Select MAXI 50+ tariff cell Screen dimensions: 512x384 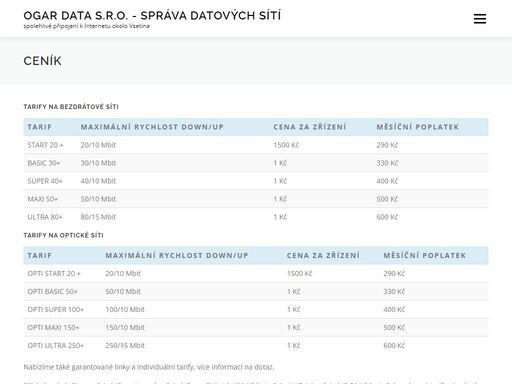coord(43,199)
